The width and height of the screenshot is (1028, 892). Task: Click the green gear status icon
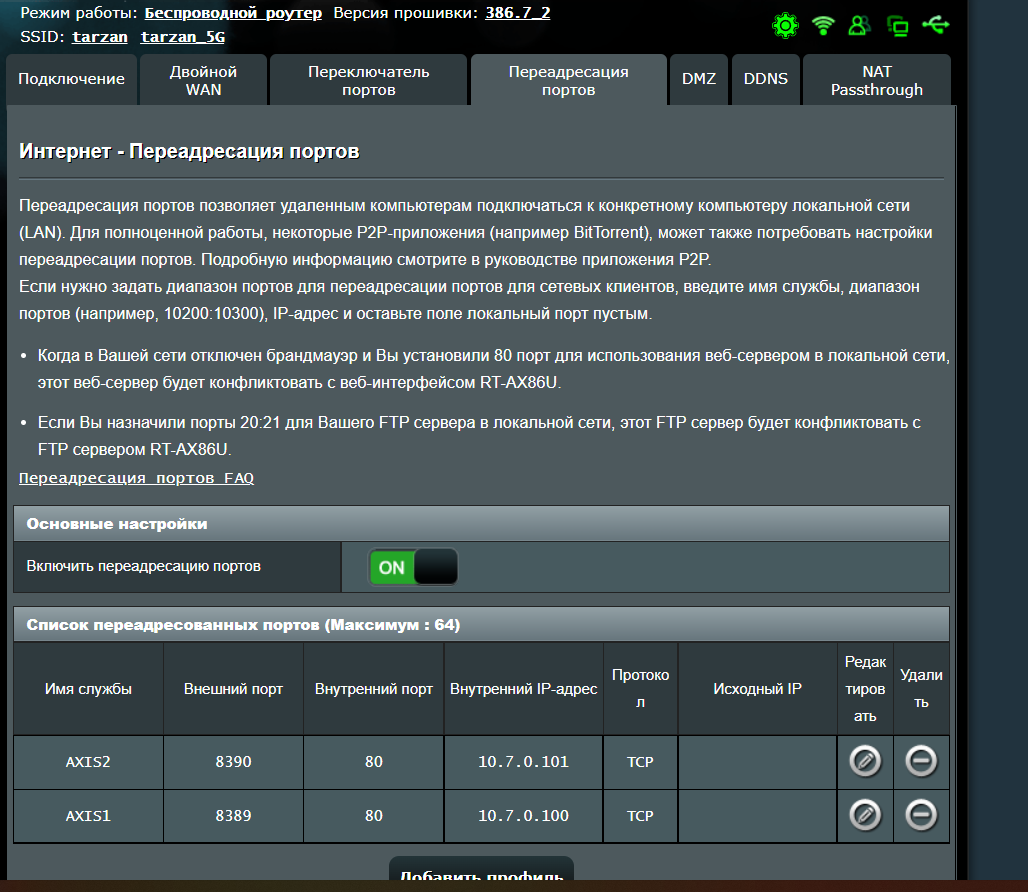tap(786, 25)
